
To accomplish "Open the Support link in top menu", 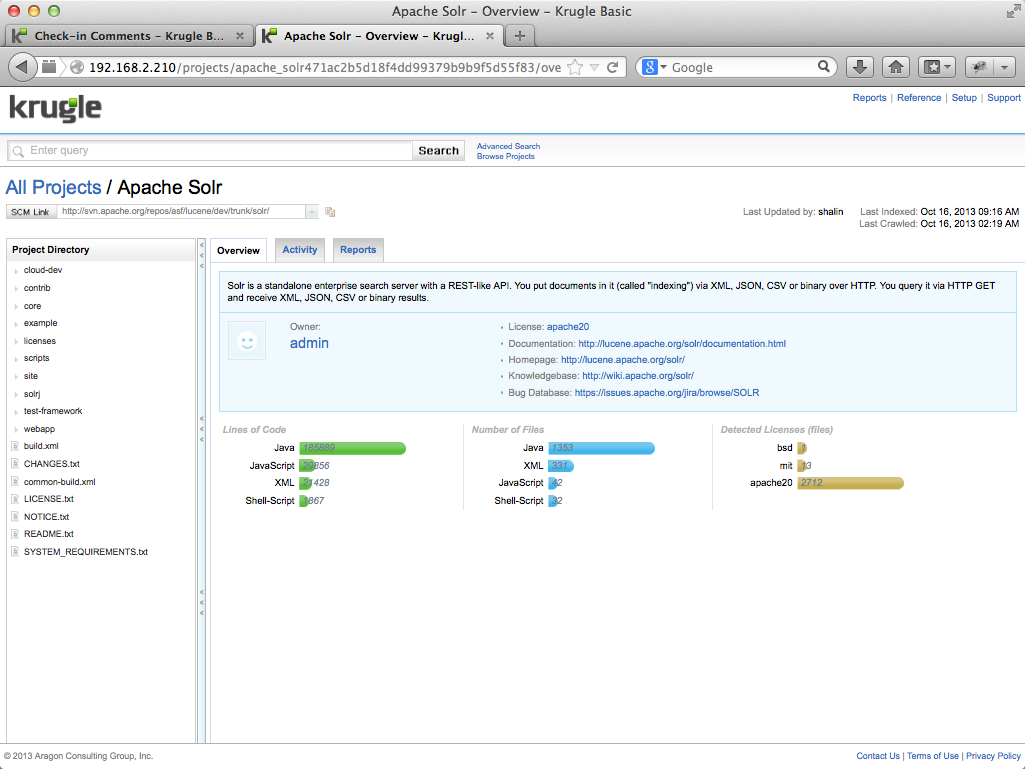I will (1003, 97).
